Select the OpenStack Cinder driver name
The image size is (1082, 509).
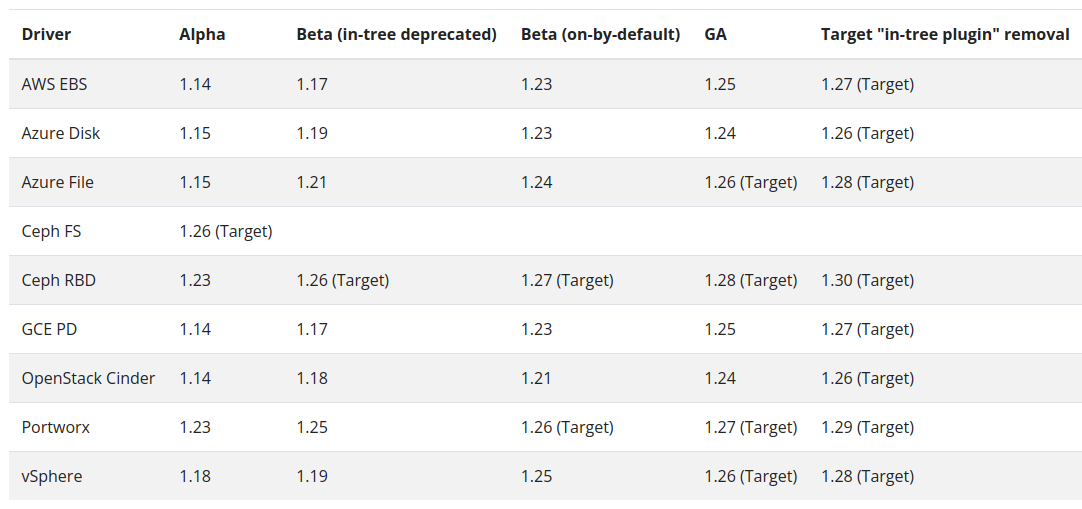click(x=88, y=378)
